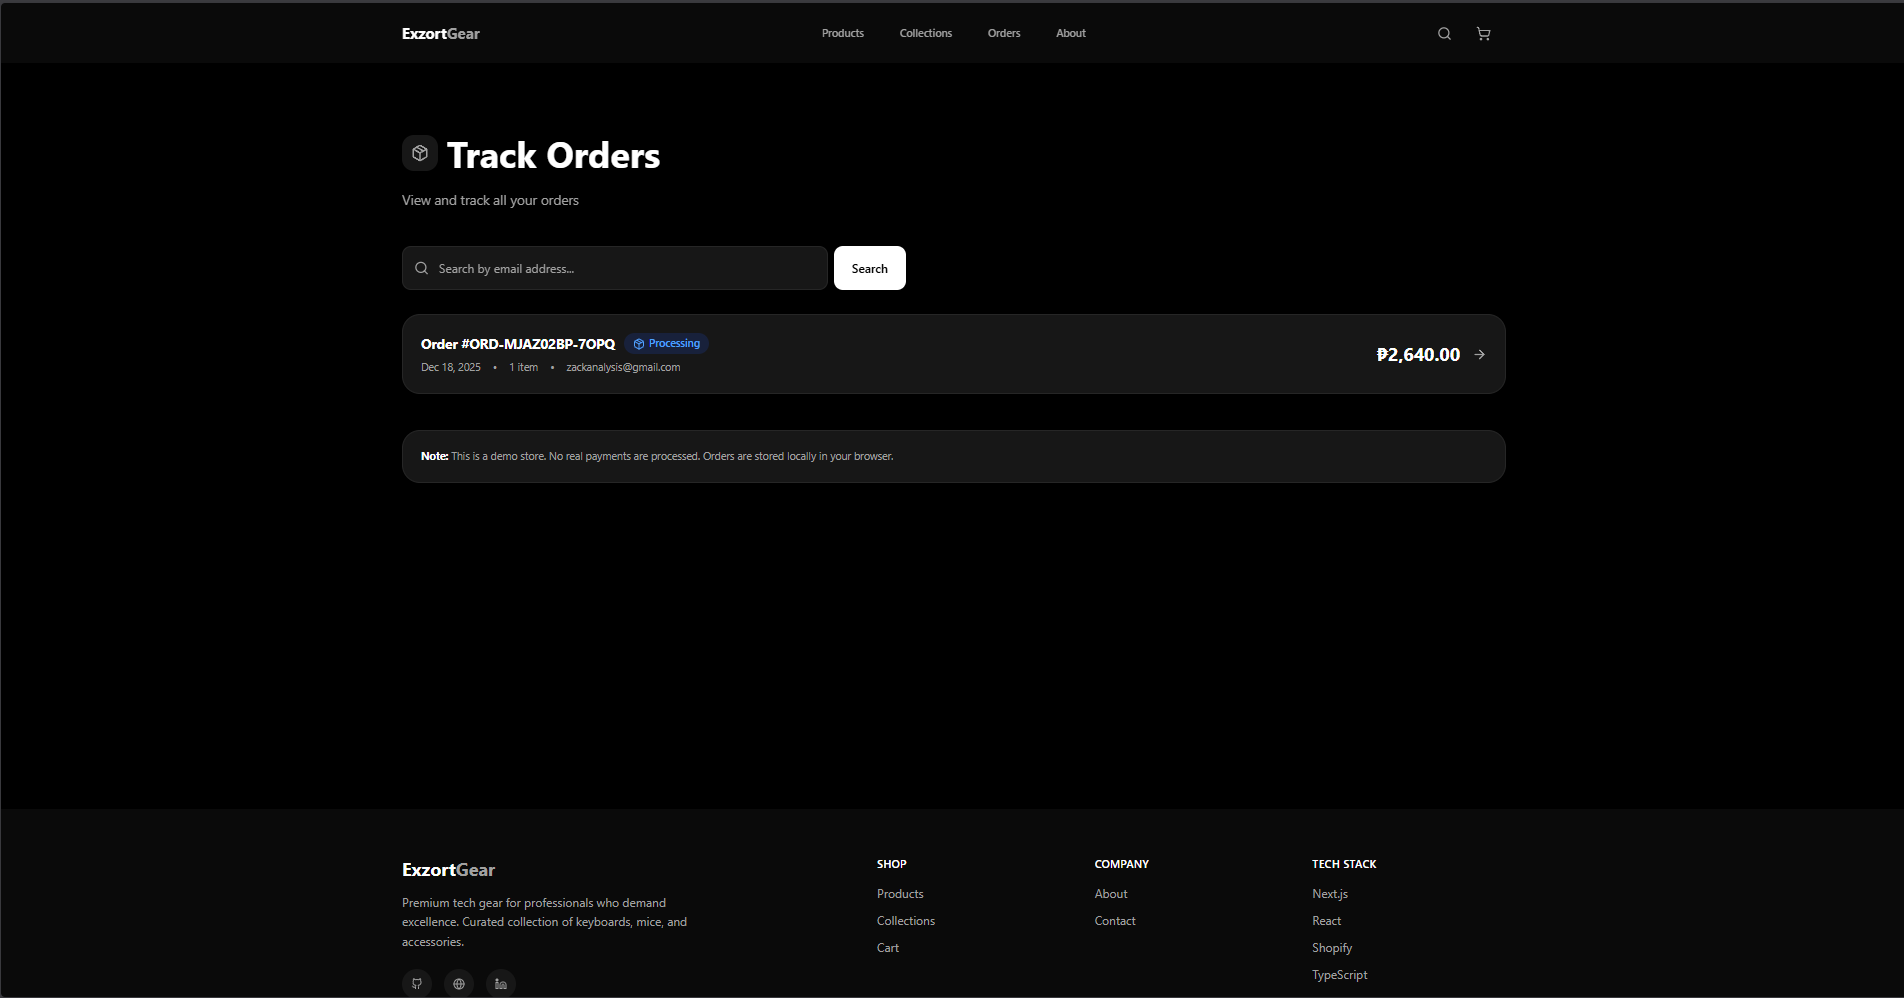Click the package icon beside Track Orders
The image size is (1904, 998).
[x=420, y=153]
